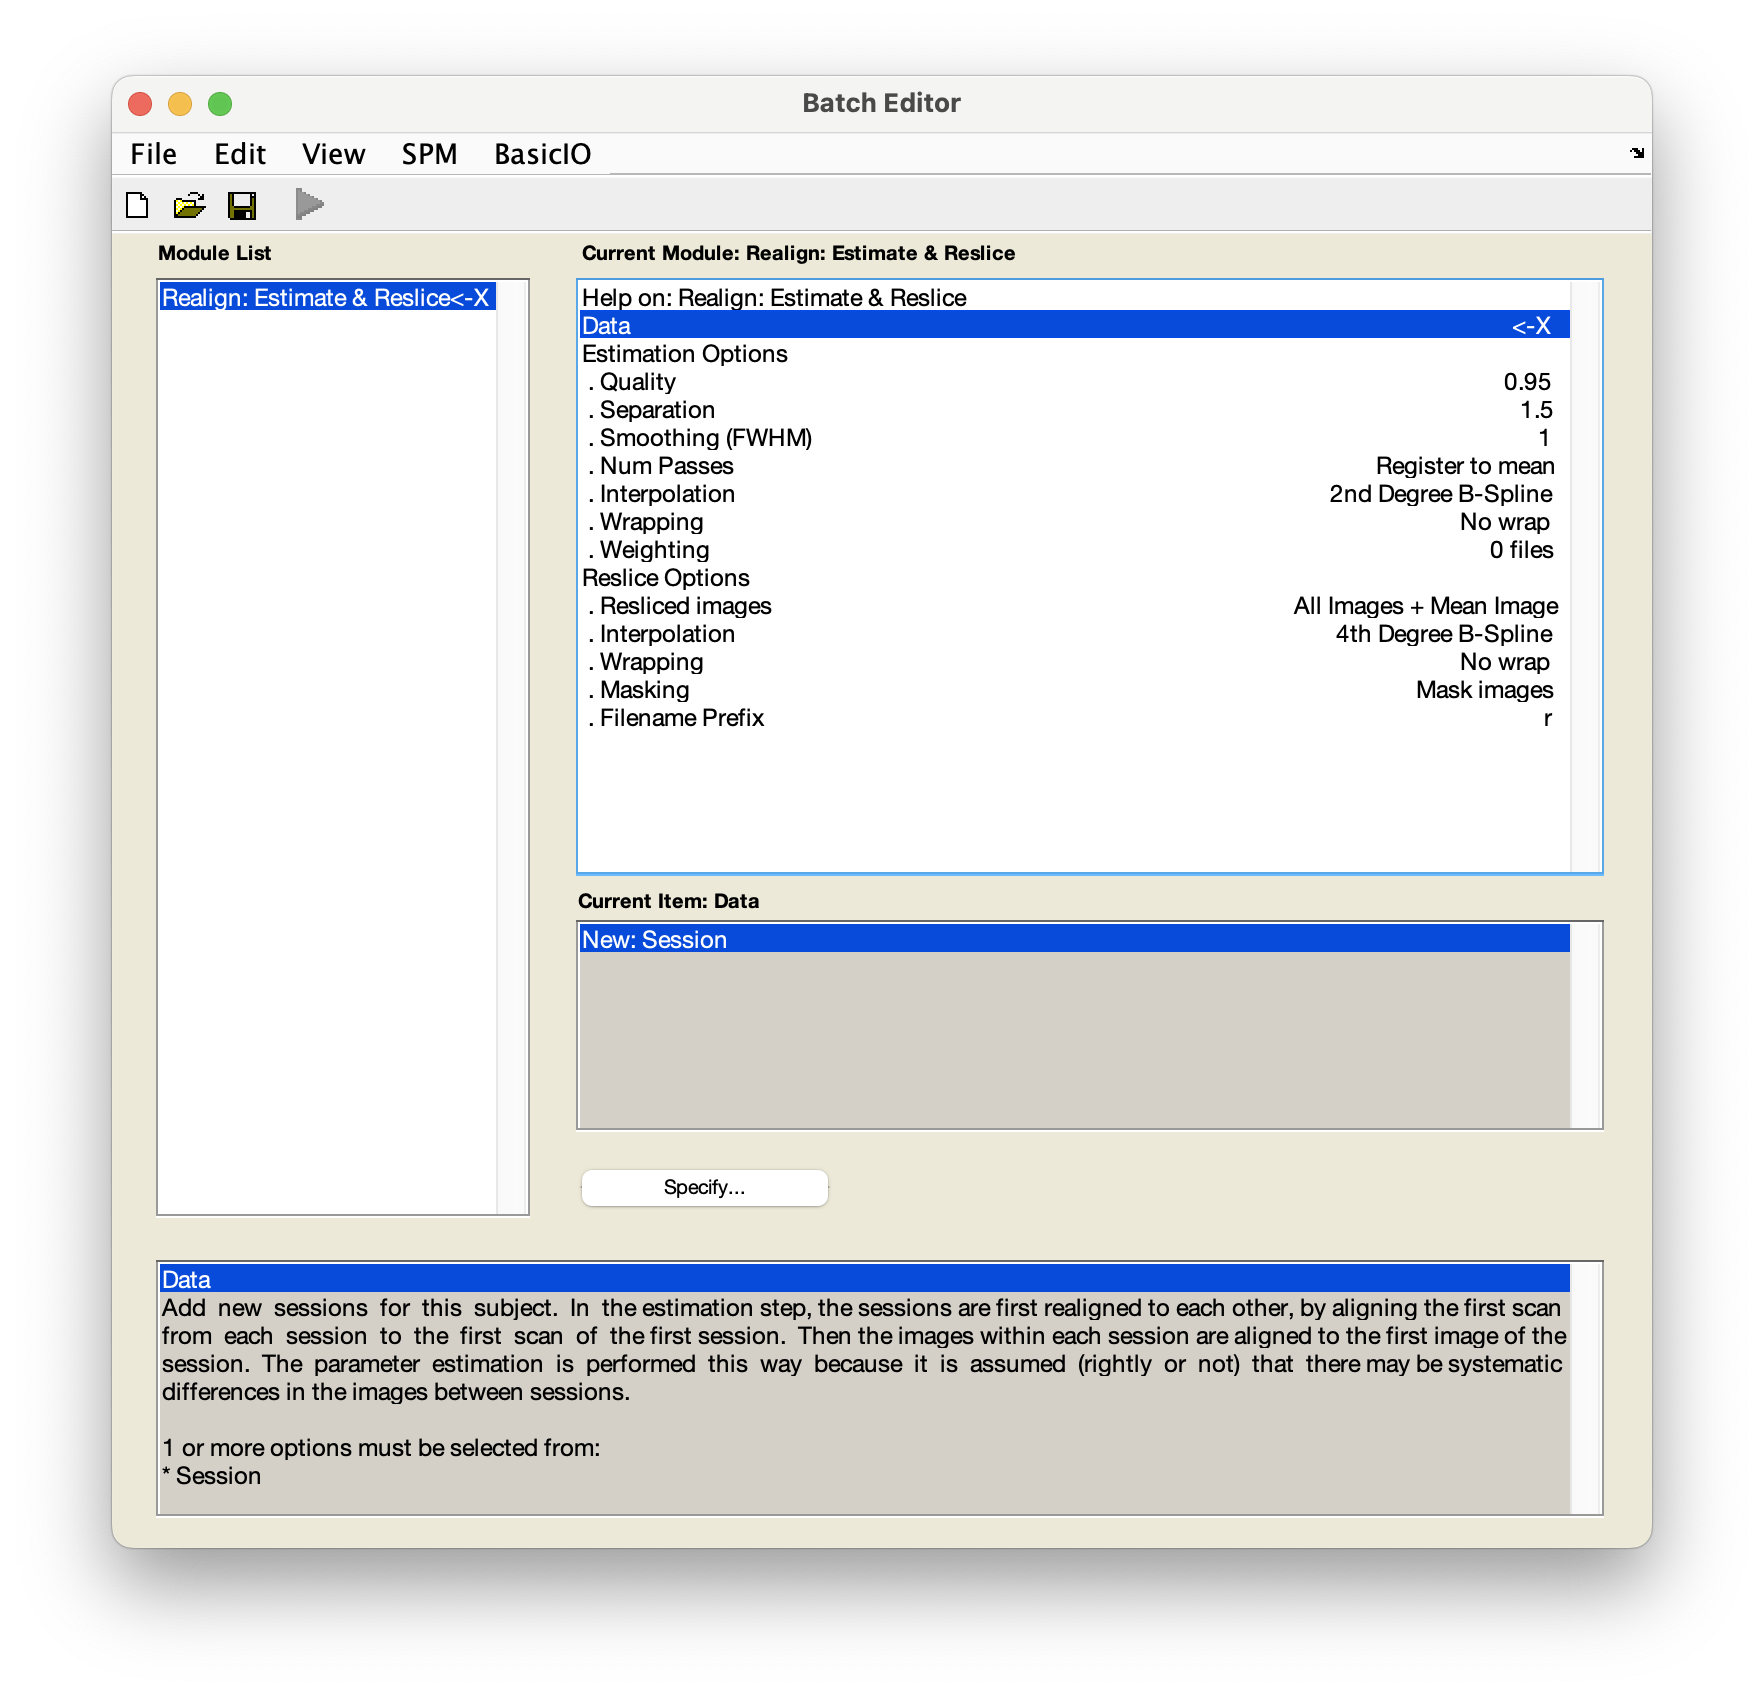
Task: Click the Current Item list scrollbar
Action: [1586, 1025]
